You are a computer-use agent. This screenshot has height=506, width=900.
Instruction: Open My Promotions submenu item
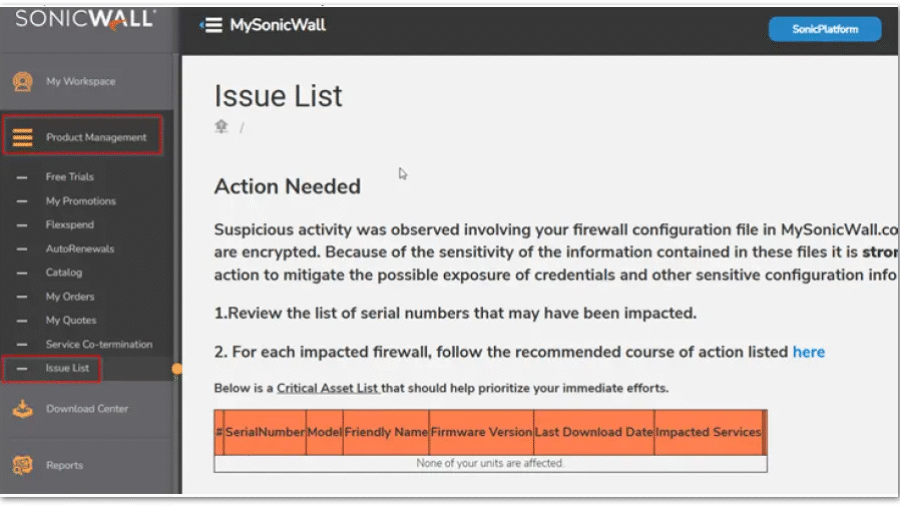[80, 201]
